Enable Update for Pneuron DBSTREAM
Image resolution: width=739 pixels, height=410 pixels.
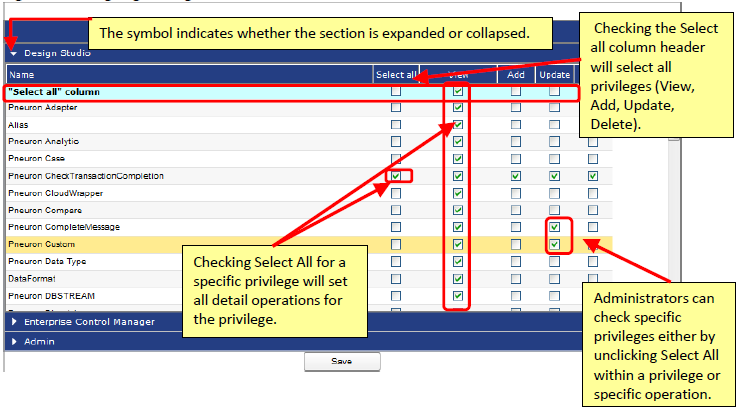555,296
